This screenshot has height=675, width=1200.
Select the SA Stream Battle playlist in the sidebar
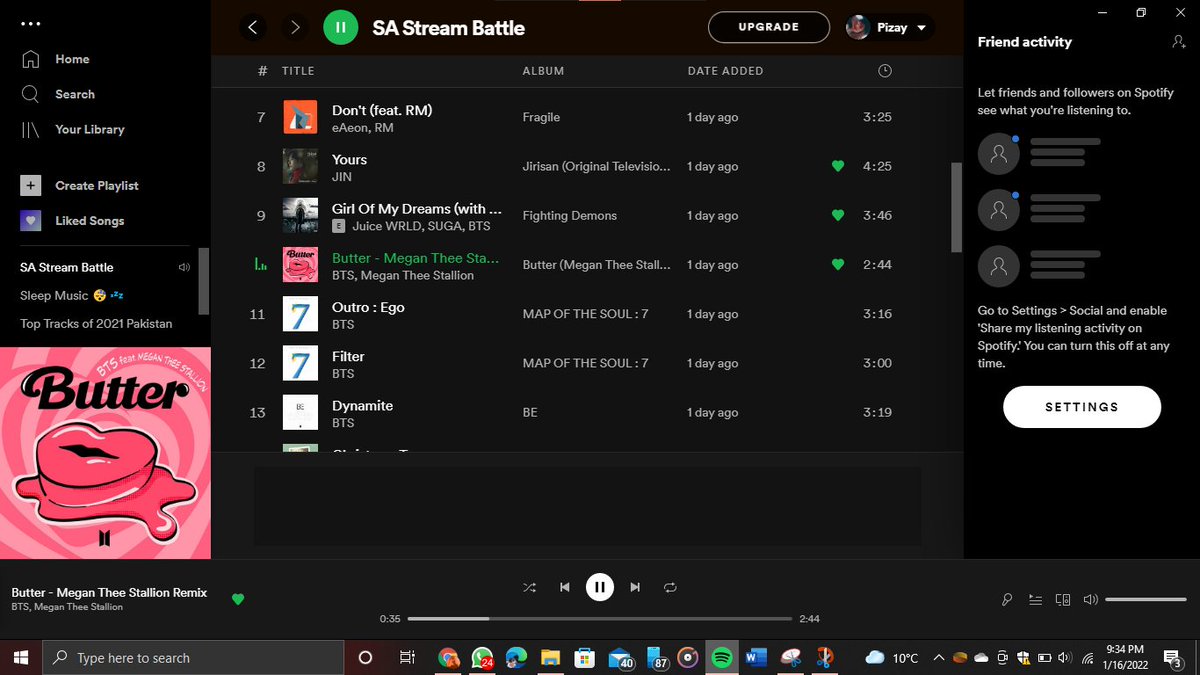pos(67,267)
